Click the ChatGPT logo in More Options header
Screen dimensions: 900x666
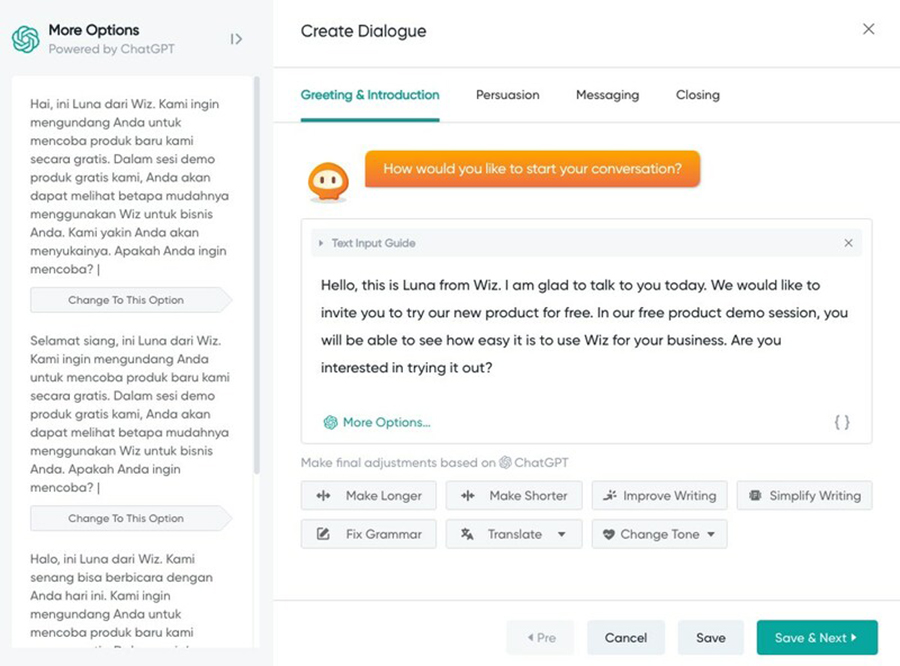click(25, 39)
